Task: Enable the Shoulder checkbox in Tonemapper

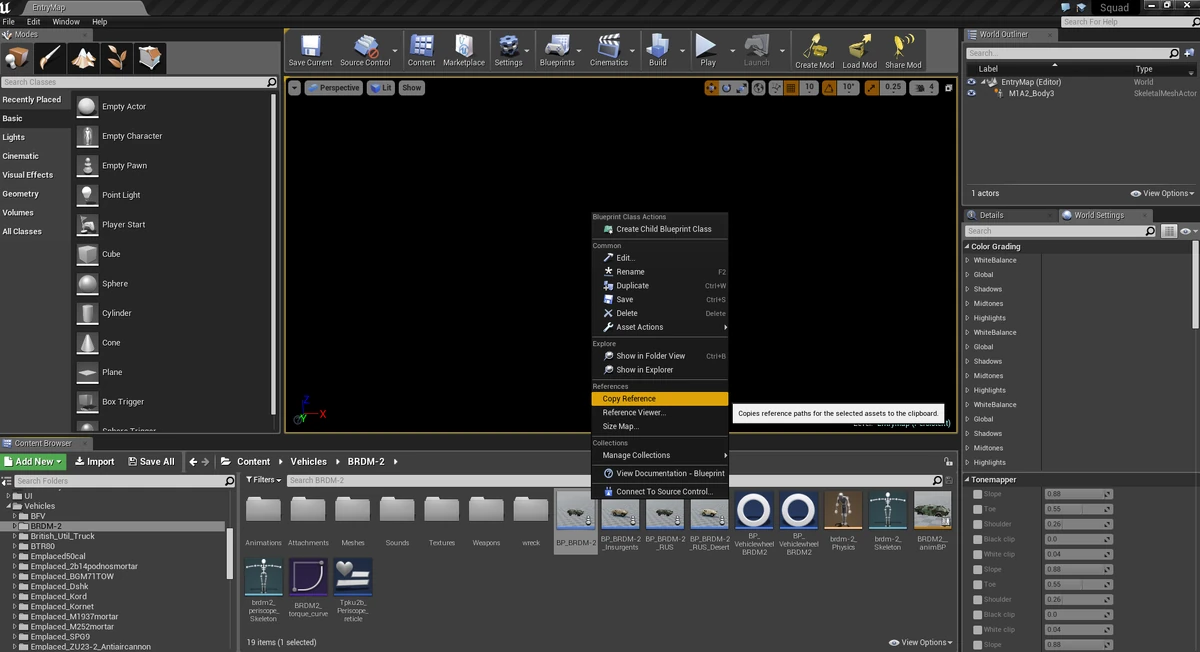Action: tap(978, 524)
